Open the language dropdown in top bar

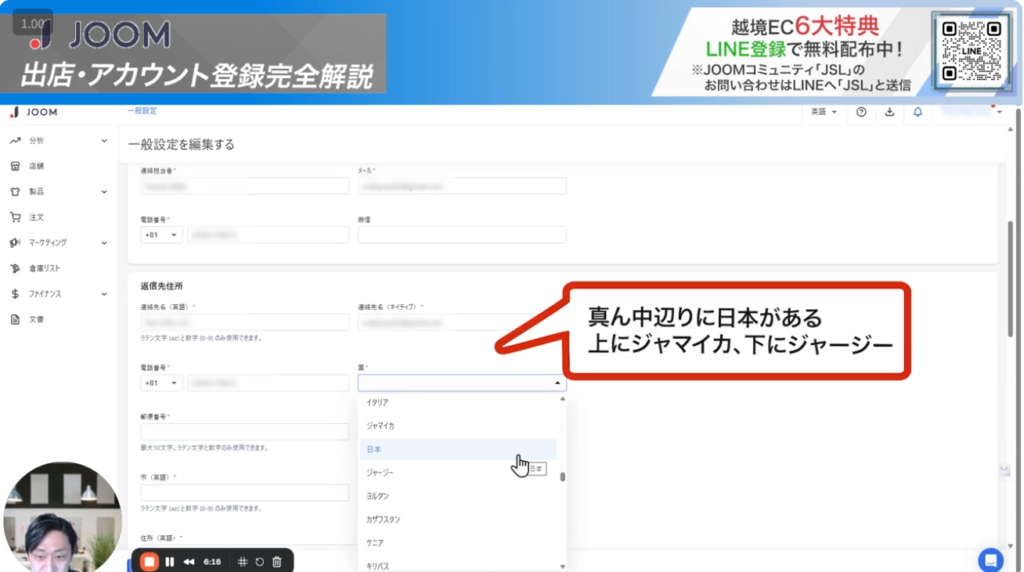tap(824, 112)
